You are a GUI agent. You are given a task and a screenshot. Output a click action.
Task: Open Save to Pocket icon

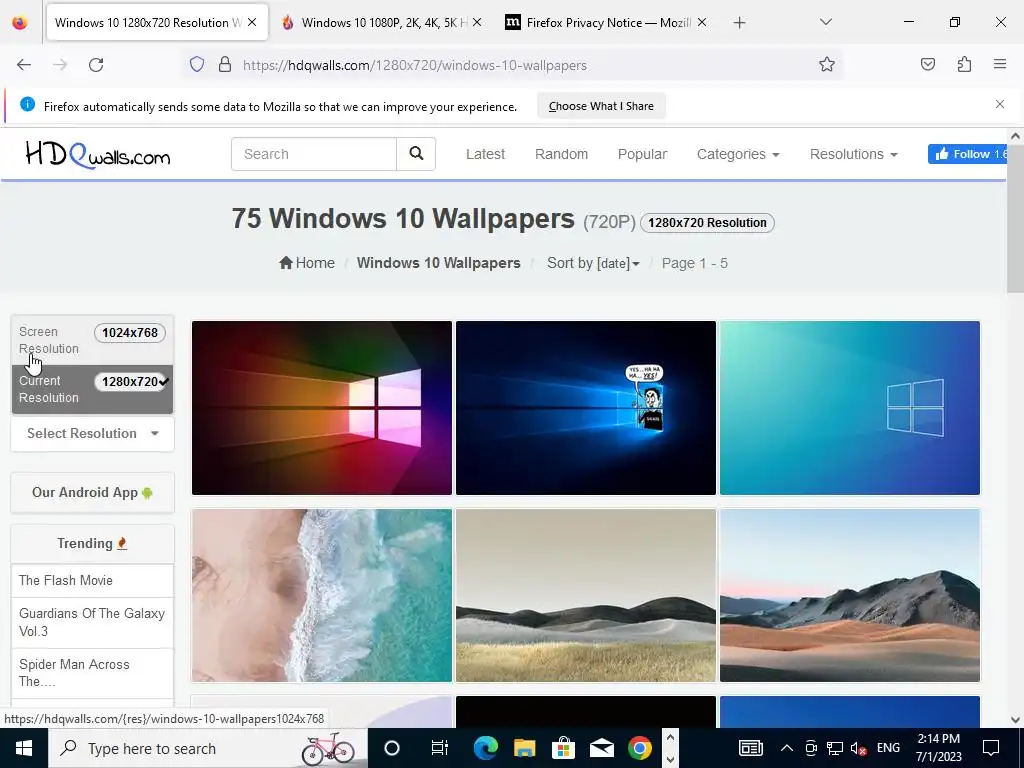[928, 65]
